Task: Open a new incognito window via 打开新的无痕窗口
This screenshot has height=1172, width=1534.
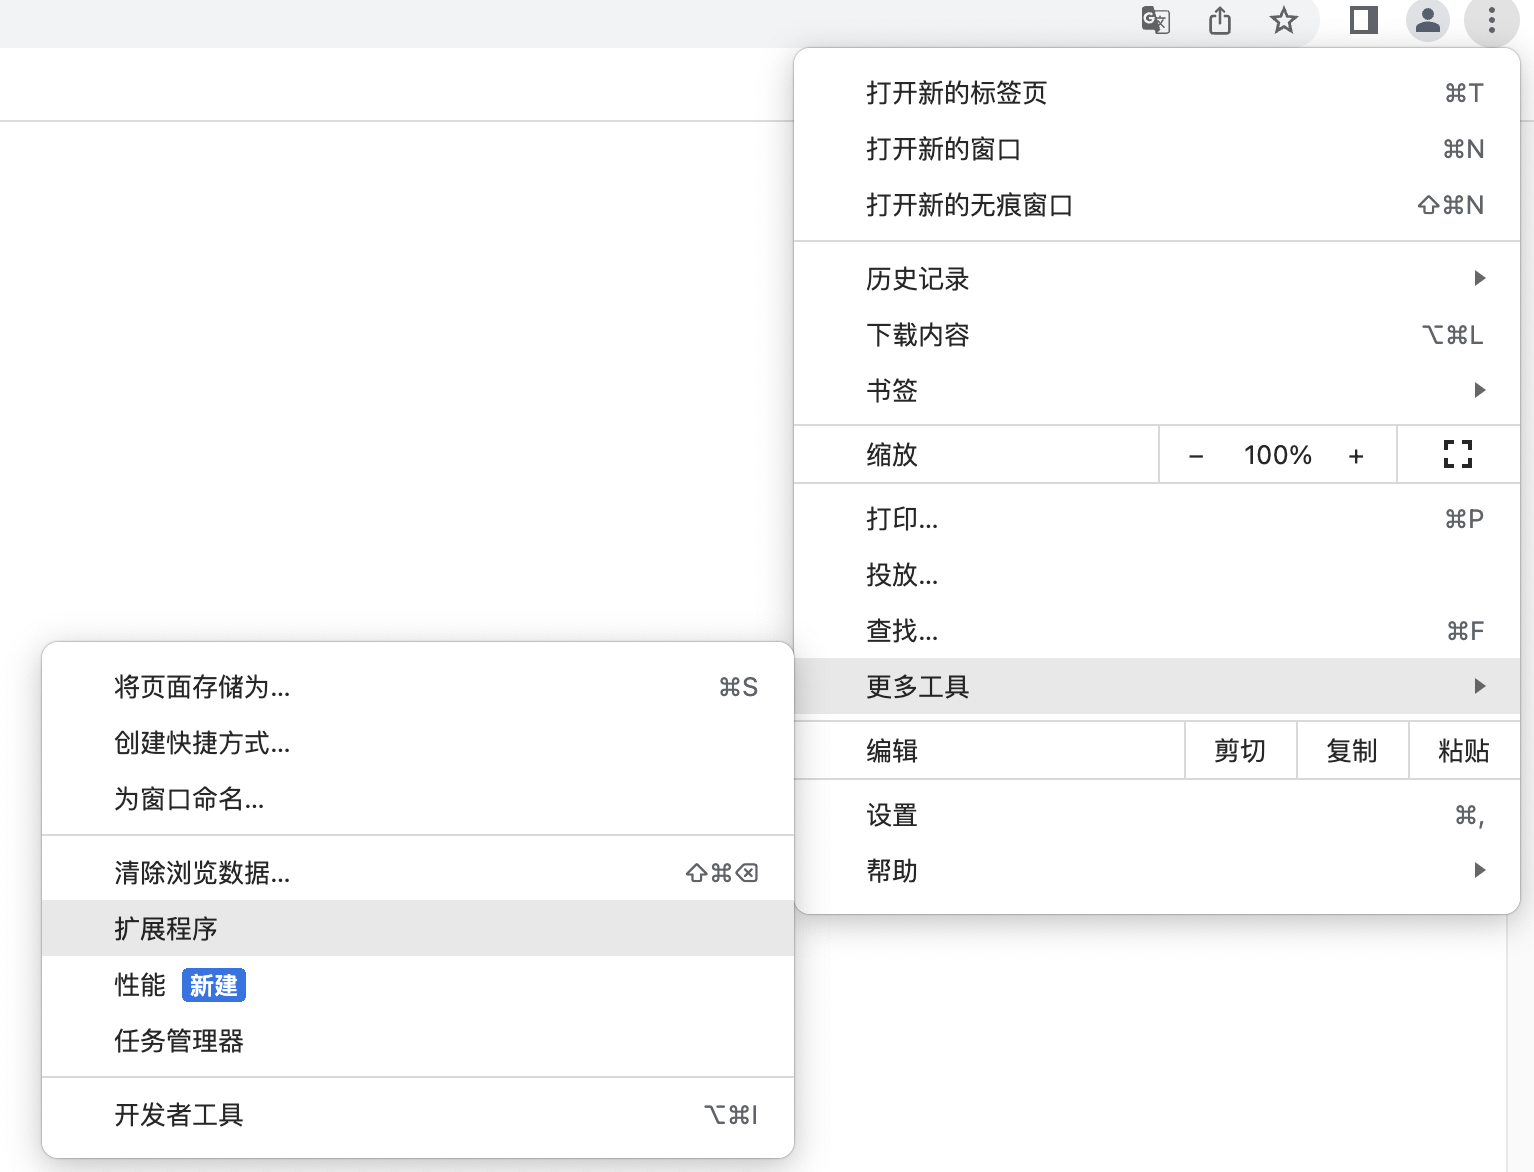Action: click(969, 204)
